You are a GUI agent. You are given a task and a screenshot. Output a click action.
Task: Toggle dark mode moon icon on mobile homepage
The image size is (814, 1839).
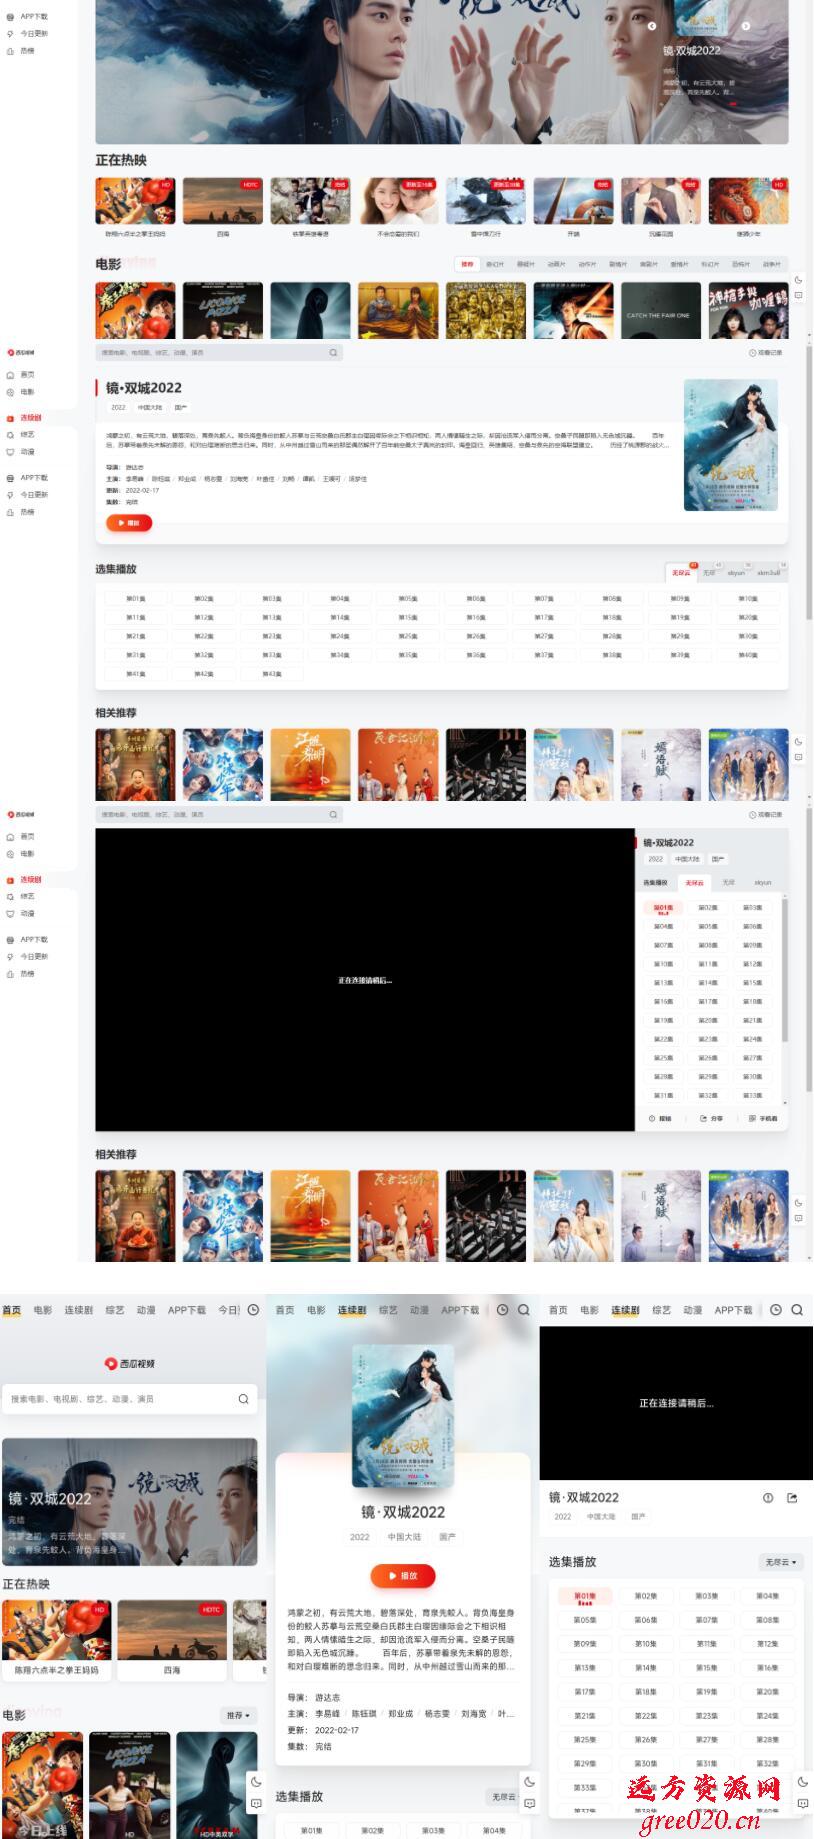pos(256,1782)
